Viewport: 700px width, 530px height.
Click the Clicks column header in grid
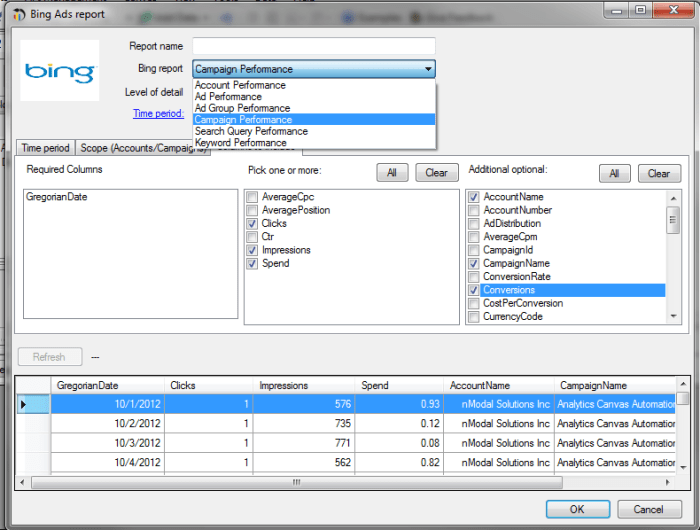point(208,386)
